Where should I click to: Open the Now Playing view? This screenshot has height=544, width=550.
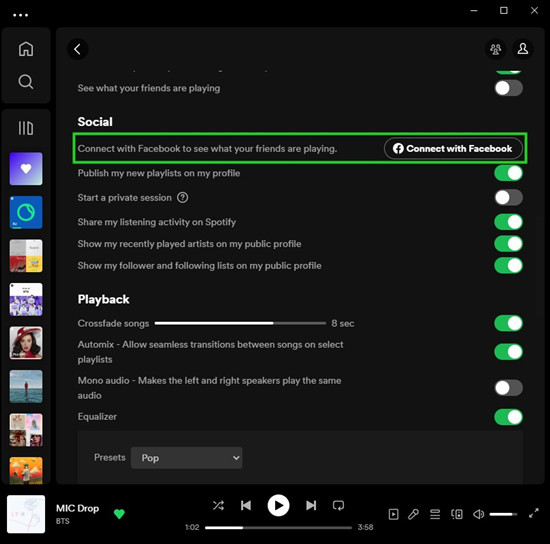coord(394,514)
